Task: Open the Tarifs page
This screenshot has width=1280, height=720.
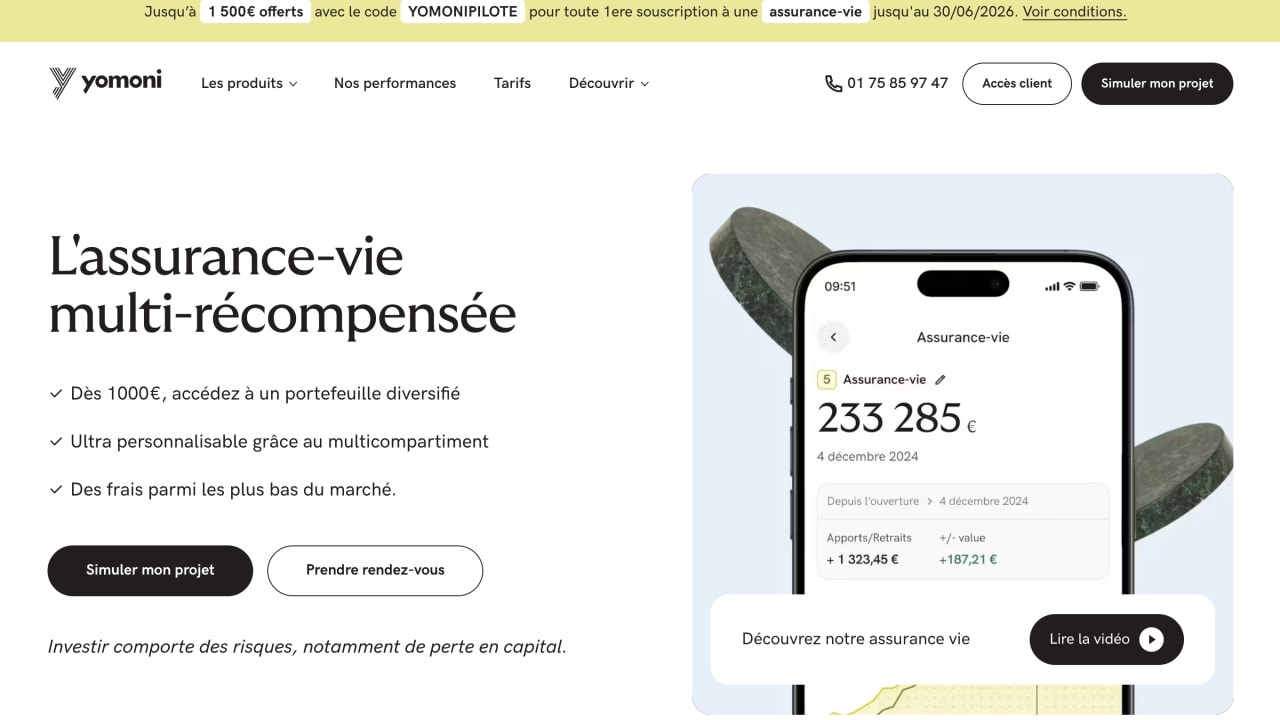Action: pyautogui.click(x=512, y=83)
